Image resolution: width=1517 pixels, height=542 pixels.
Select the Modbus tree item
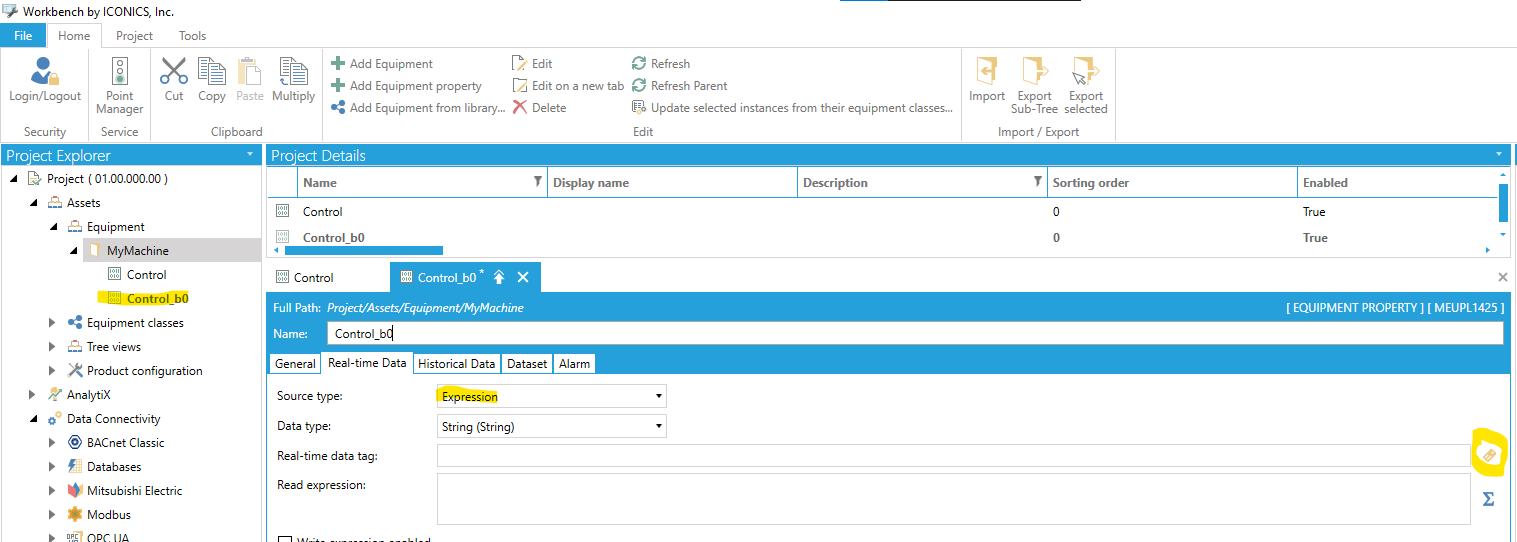coord(108,515)
